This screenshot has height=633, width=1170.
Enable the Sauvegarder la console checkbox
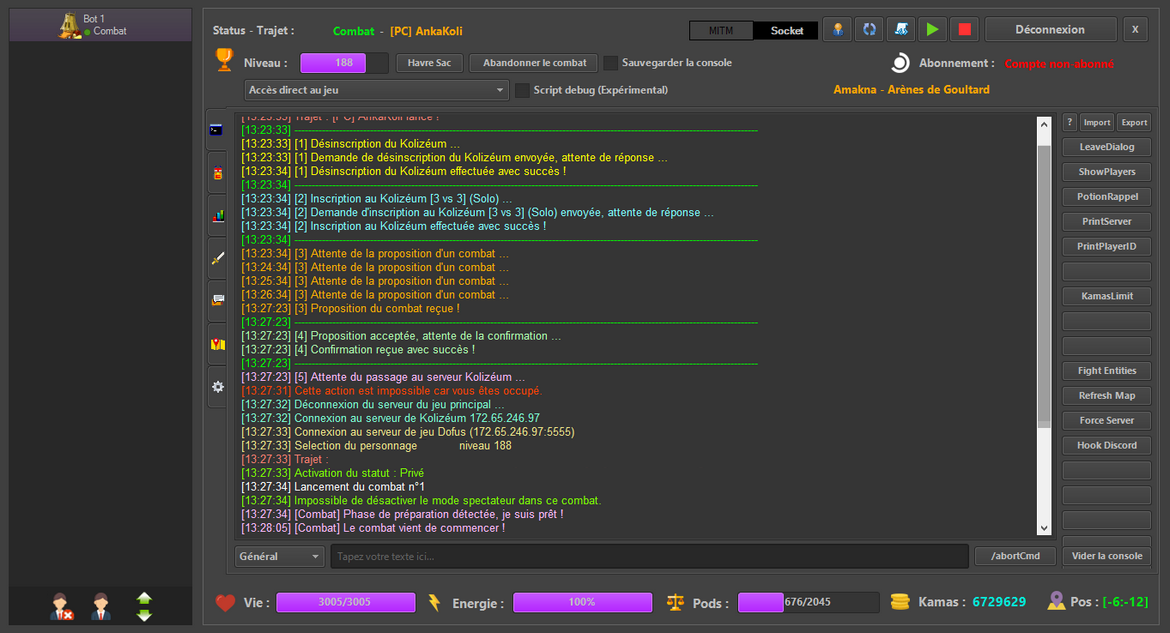point(611,63)
